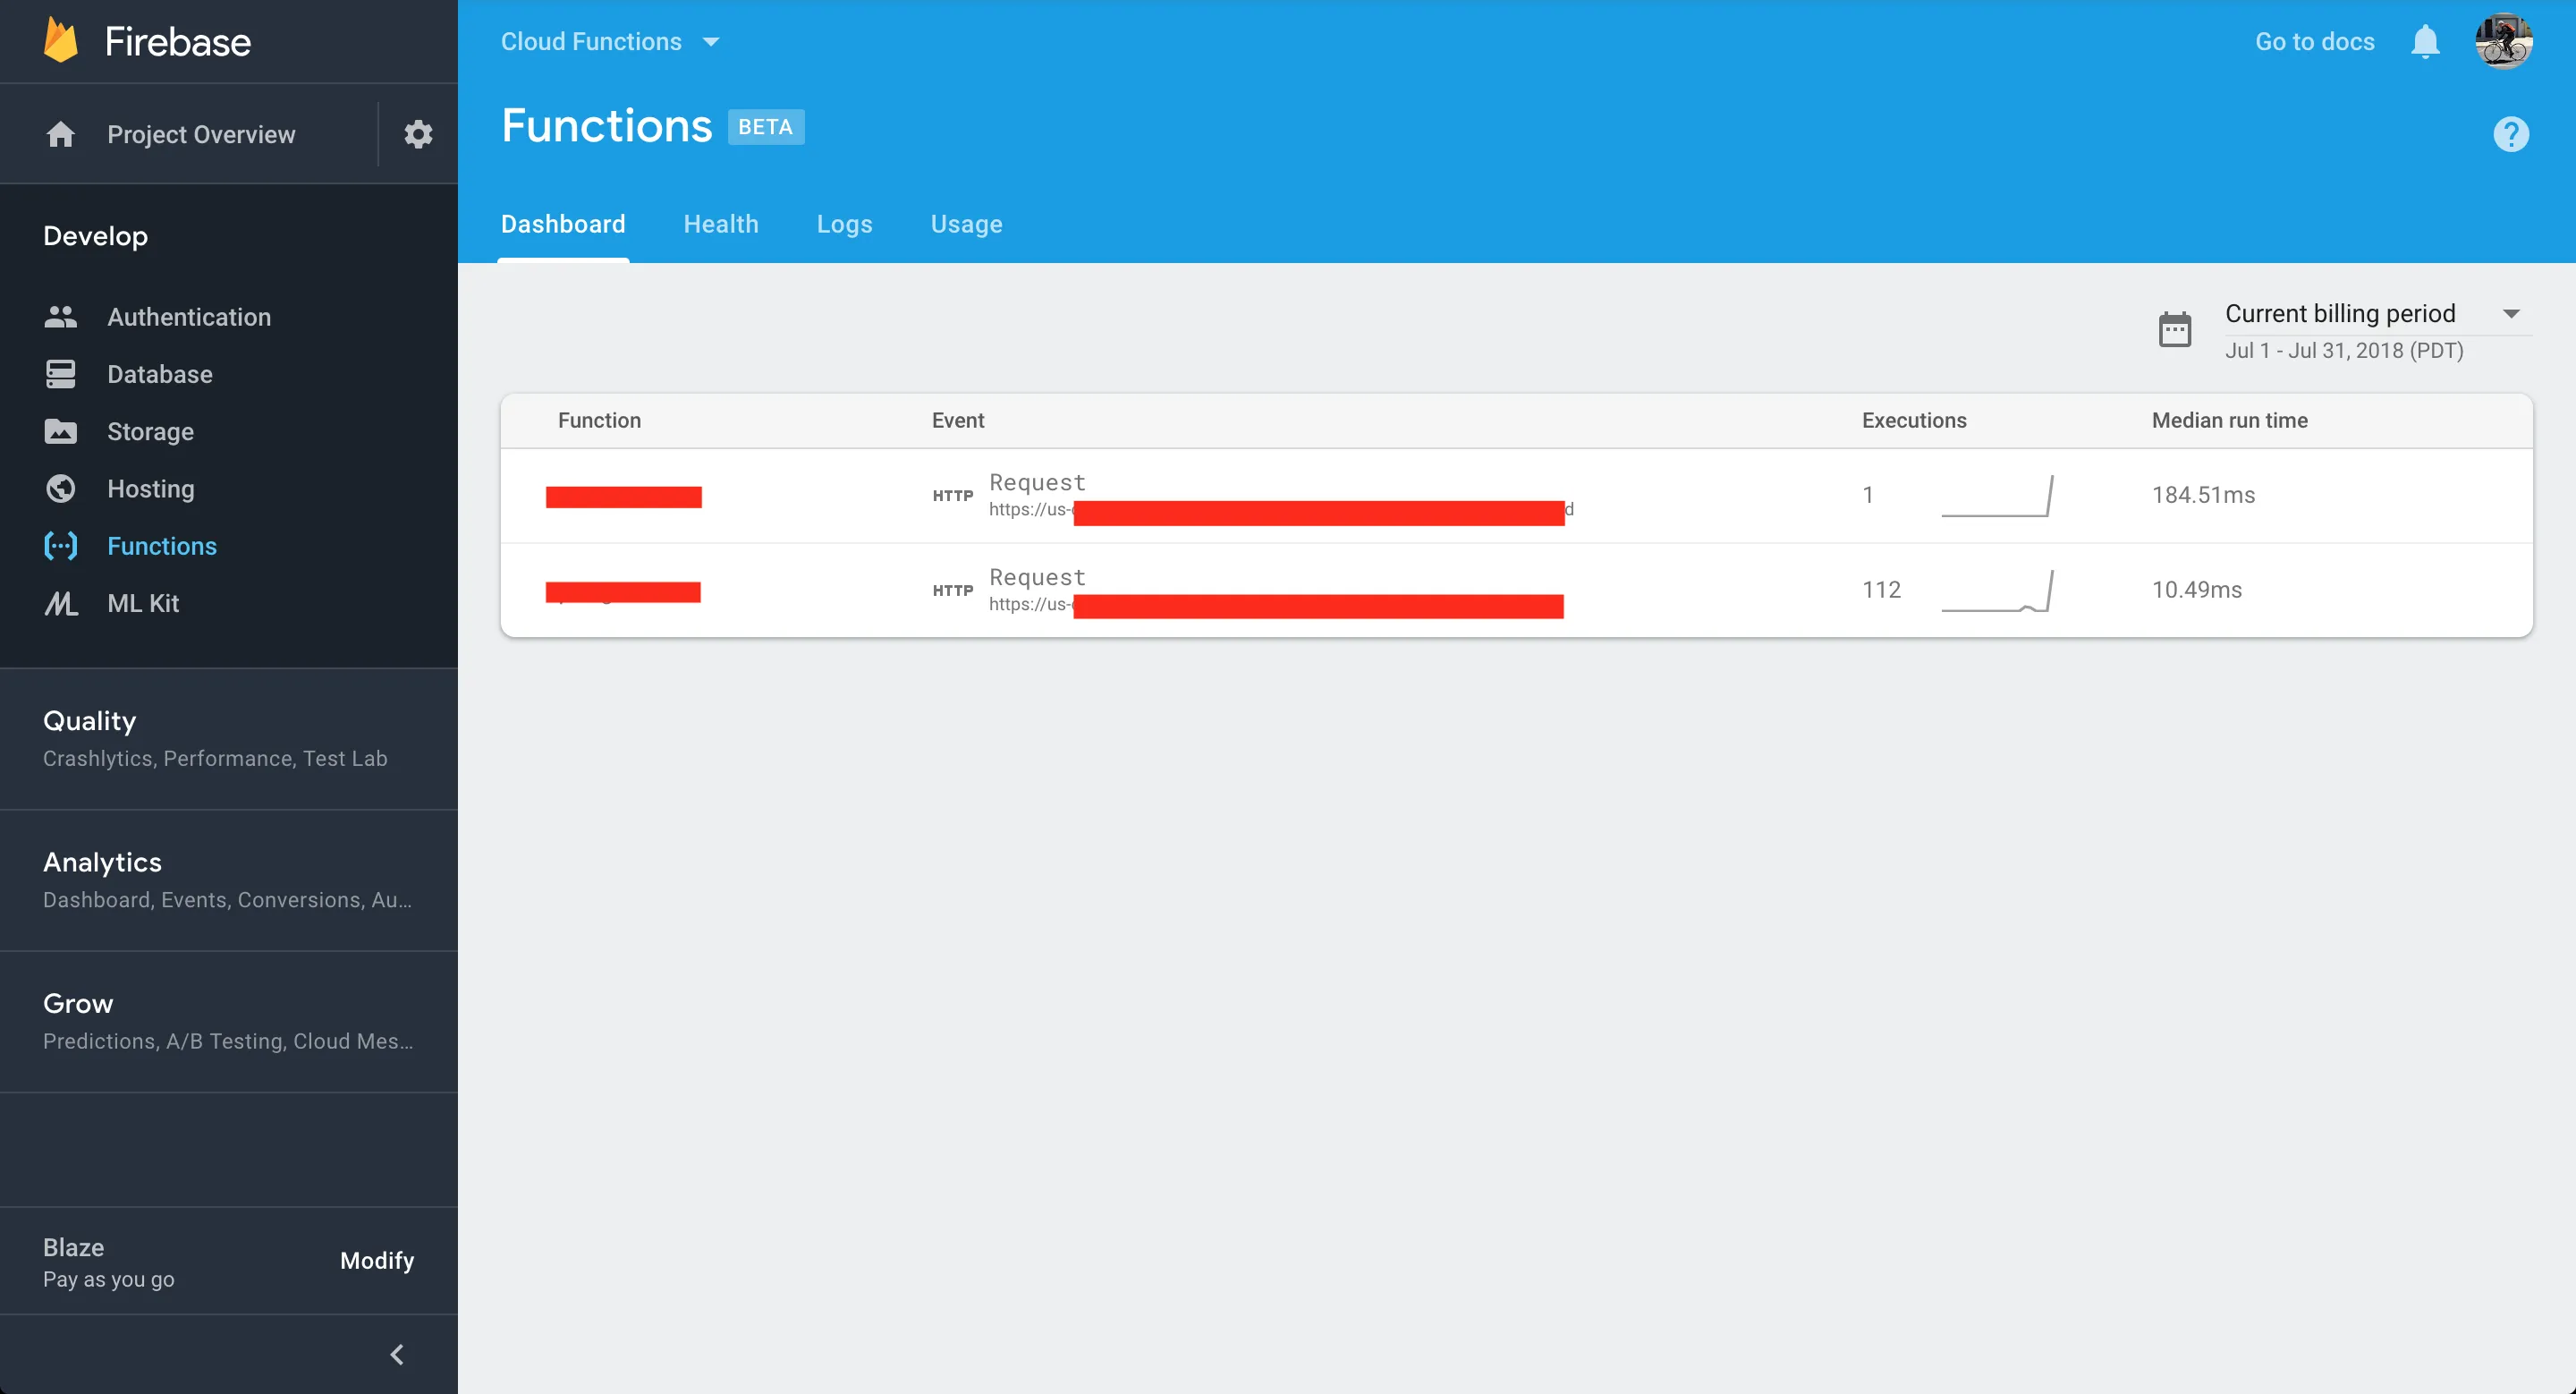Click the Authentication people icon
The width and height of the screenshot is (2576, 1394).
point(60,317)
